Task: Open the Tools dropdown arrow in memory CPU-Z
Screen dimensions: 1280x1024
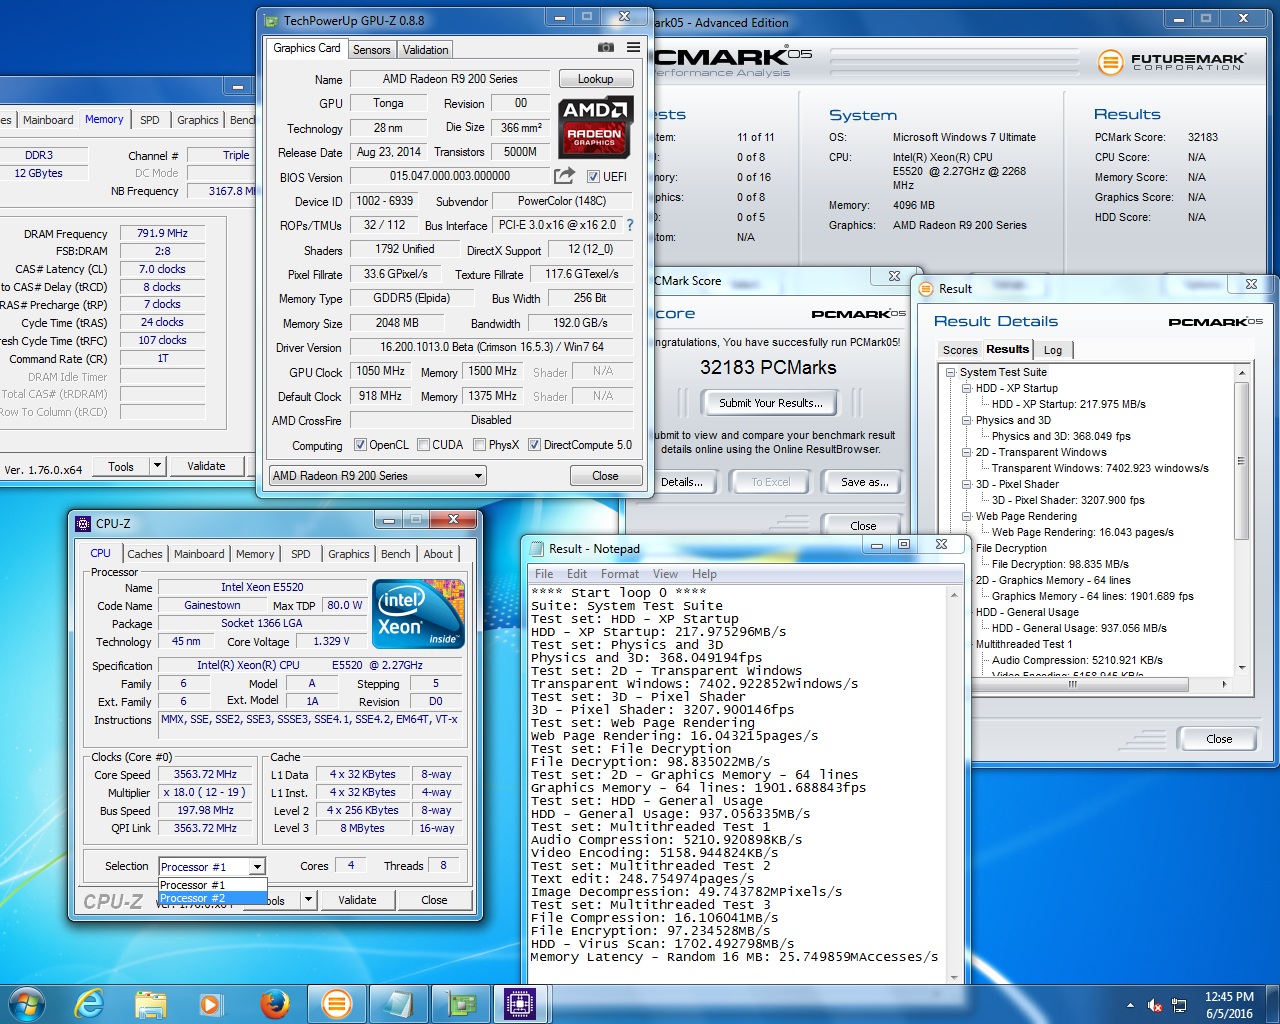Action: point(157,466)
